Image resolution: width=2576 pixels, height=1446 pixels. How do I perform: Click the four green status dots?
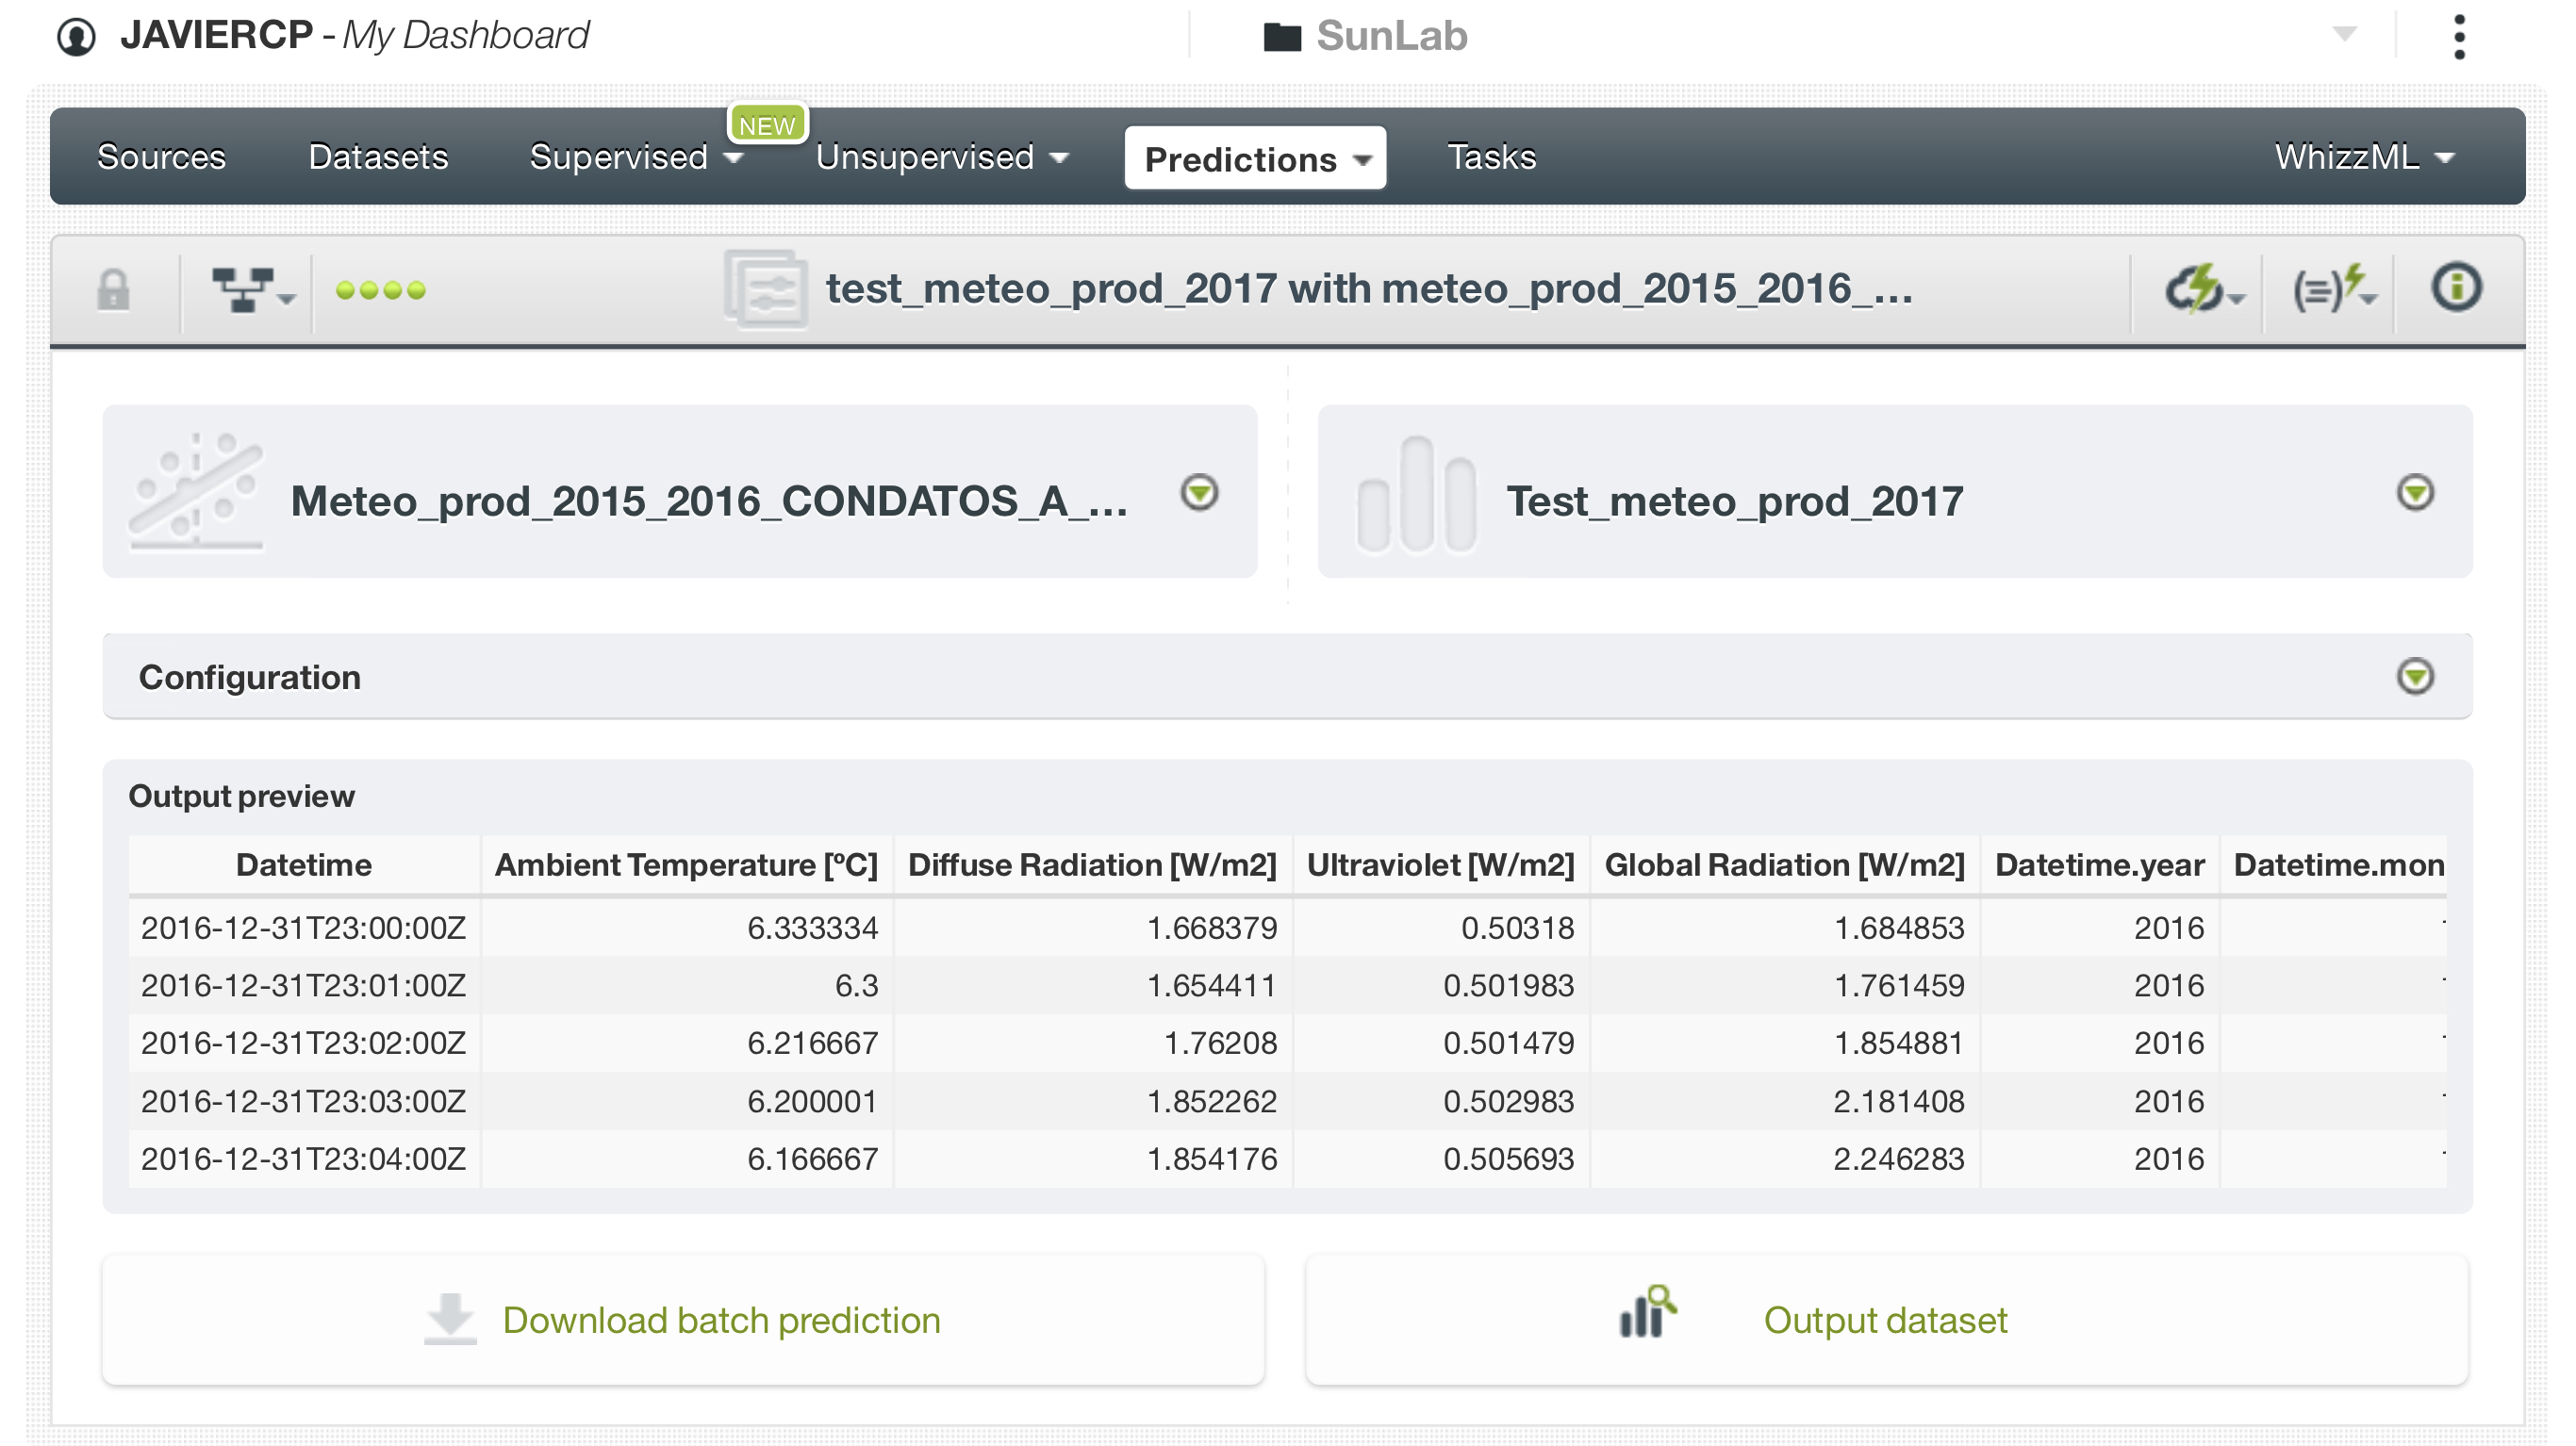tap(380, 291)
